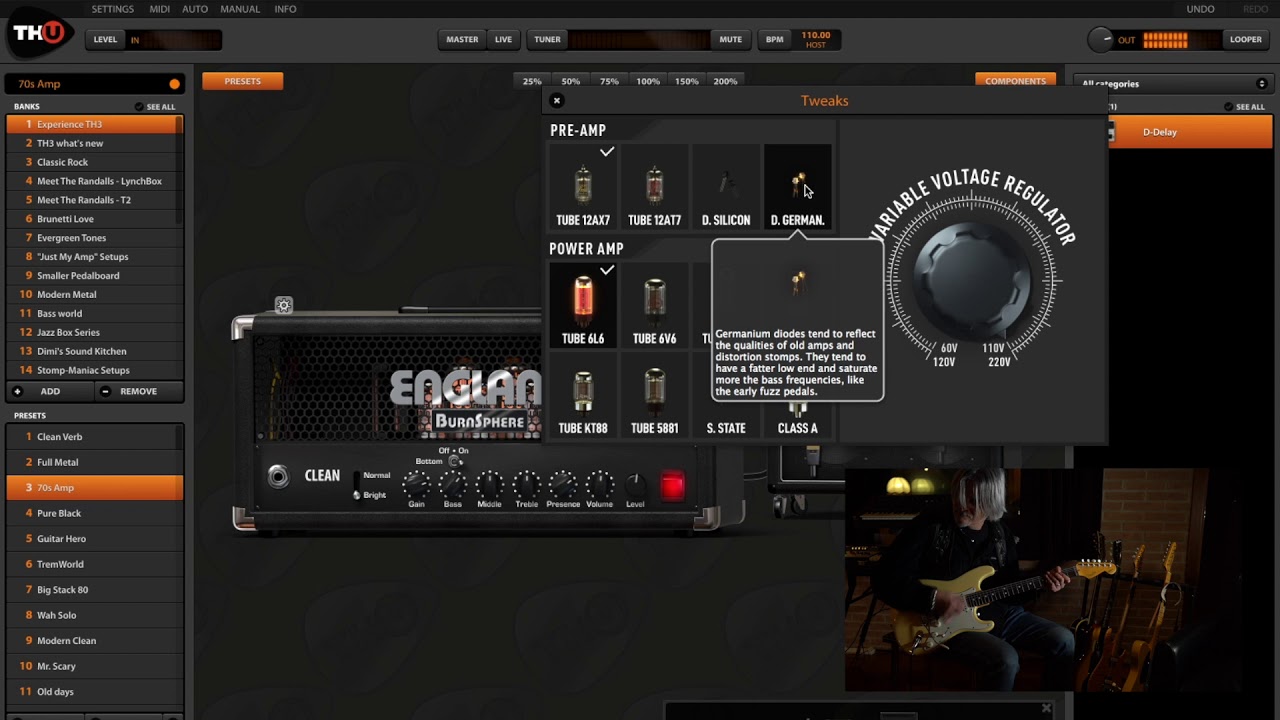Image resolution: width=1280 pixels, height=720 pixels.
Task: Choose the D. Silicon diode icon
Action: 726,185
